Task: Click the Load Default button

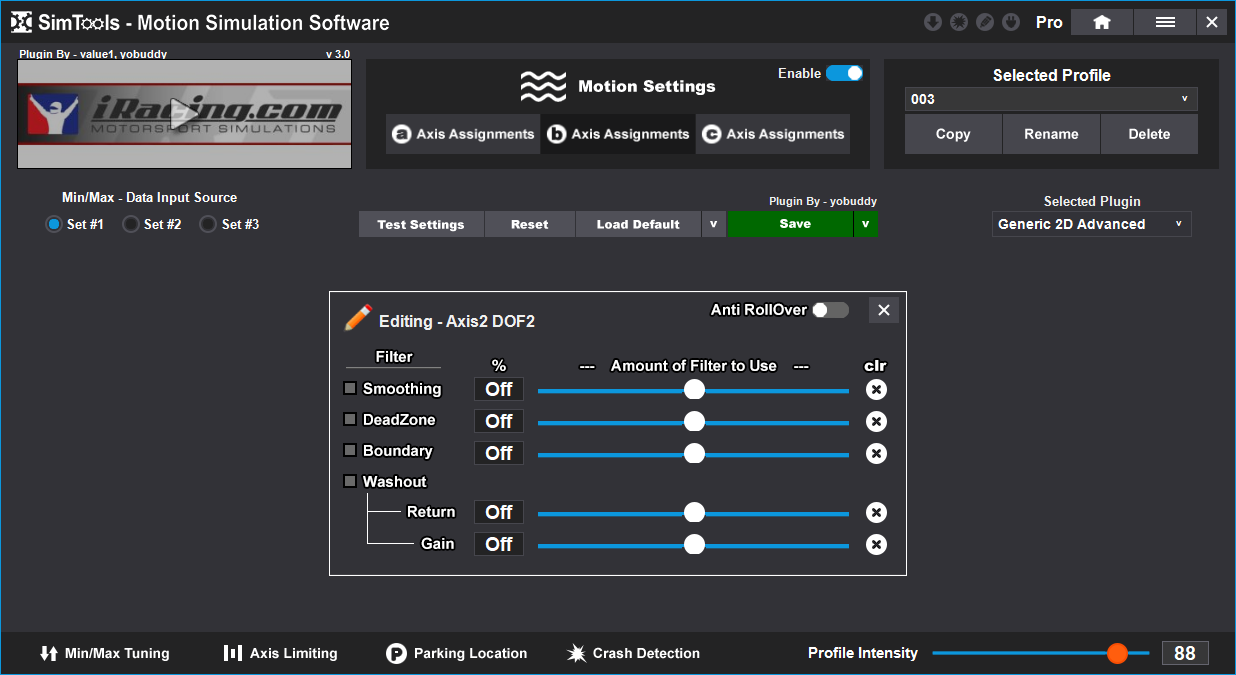Action: 638,224
